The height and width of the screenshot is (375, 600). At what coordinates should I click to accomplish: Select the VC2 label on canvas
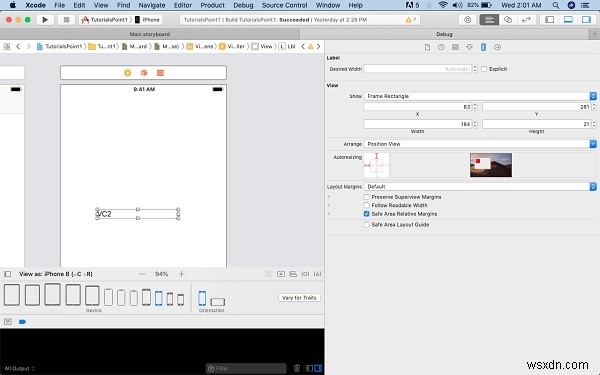pos(137,214)
